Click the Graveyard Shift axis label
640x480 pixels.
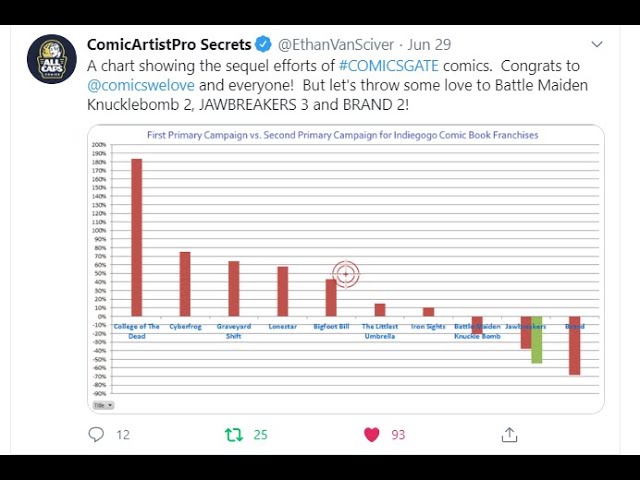coord(233,331)
